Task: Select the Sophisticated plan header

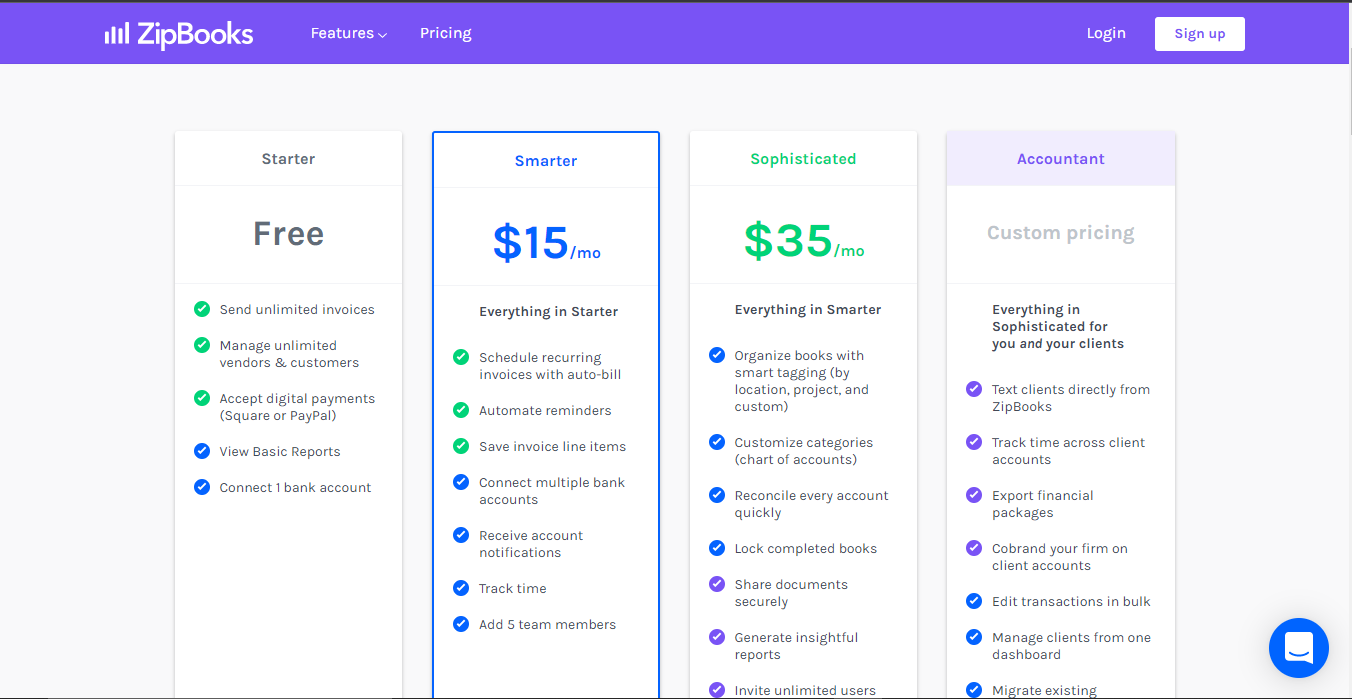Action: 803,158
